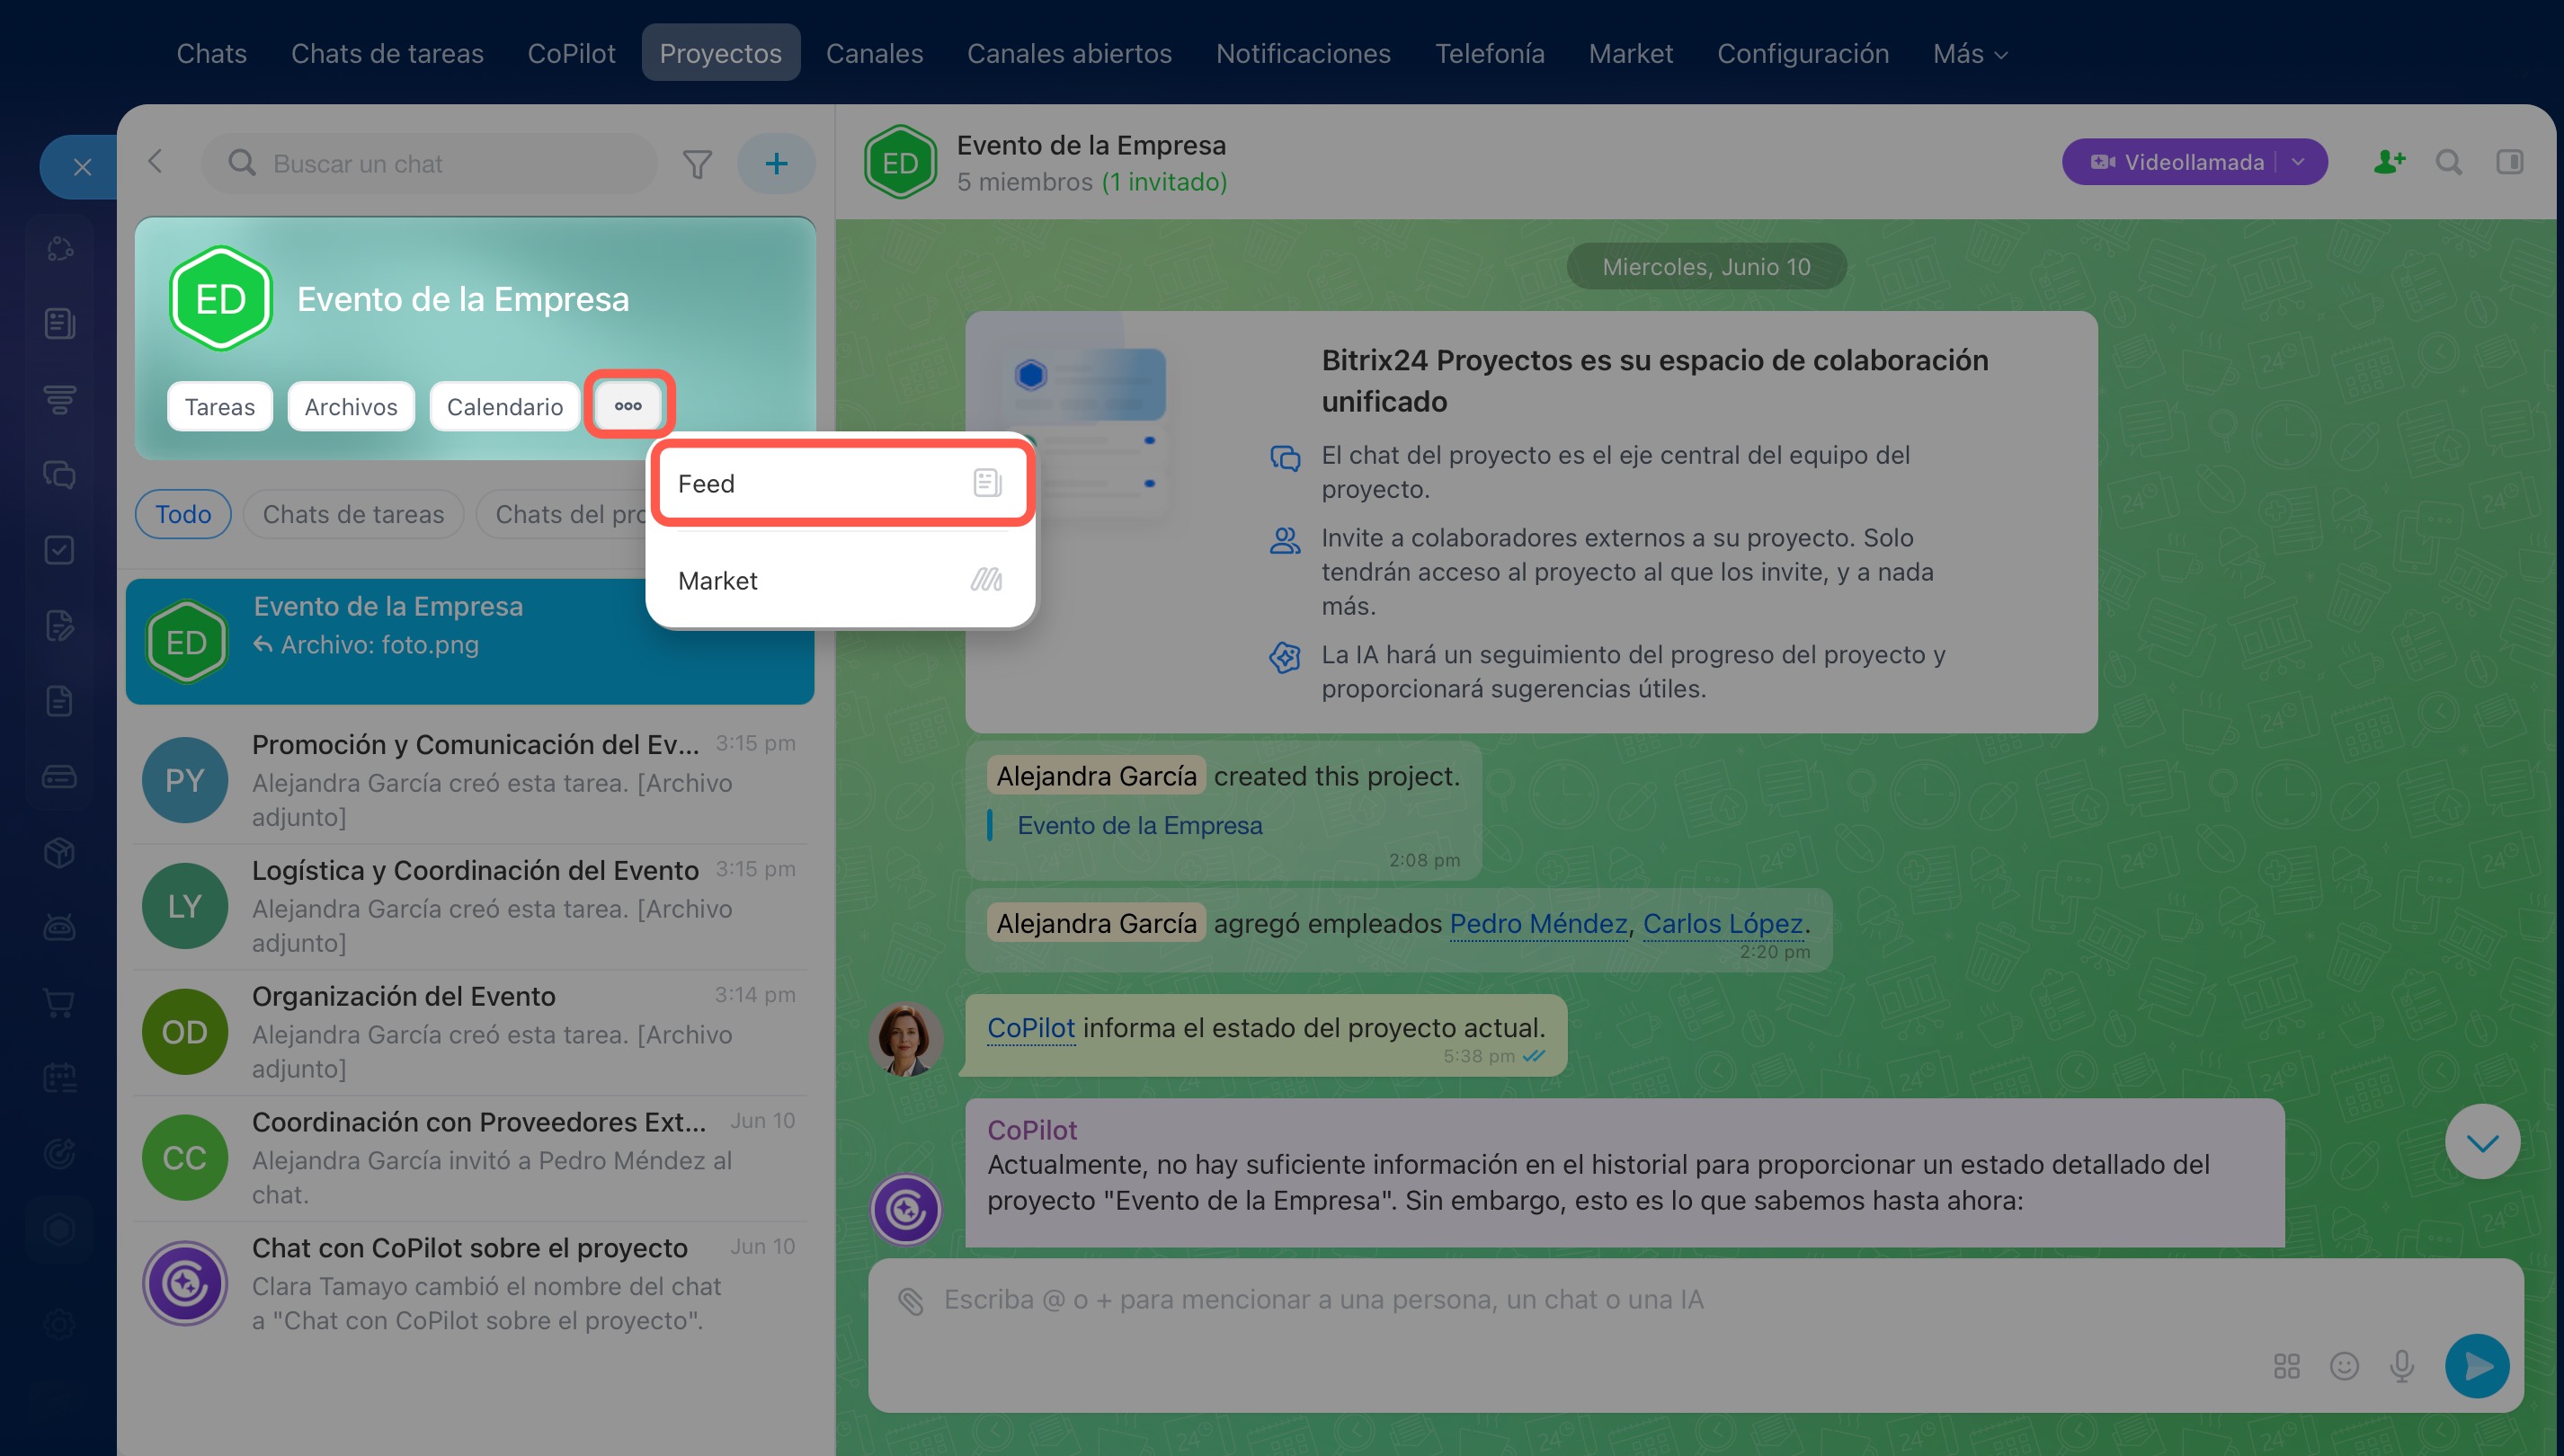
Task: Open the document icon in left sidebar
Action: click(59, 701)
